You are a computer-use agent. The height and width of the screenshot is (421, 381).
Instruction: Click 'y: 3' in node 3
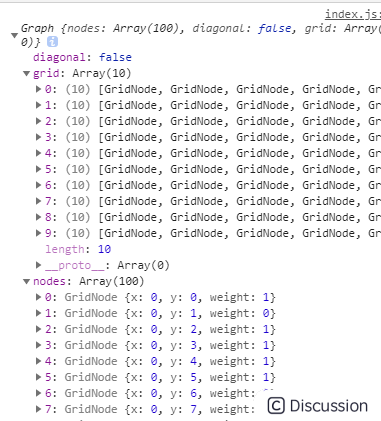[x=183, y=345]
